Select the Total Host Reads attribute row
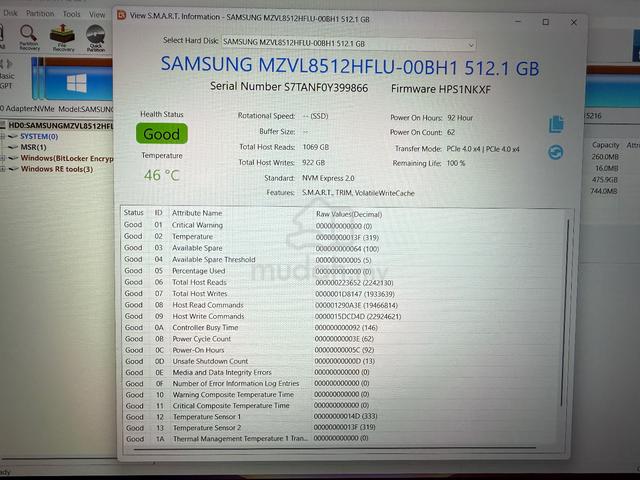This screenshot has height=480, width=640. click(x=343, y=282)
